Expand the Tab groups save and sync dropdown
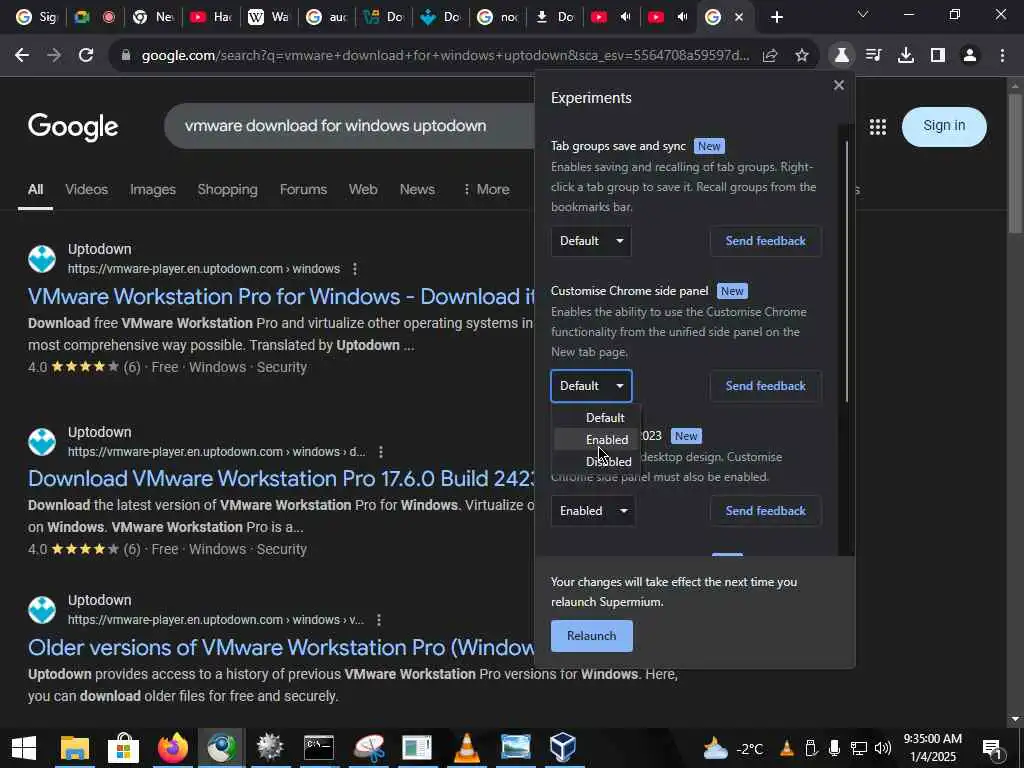 click(x=591, y=241)
